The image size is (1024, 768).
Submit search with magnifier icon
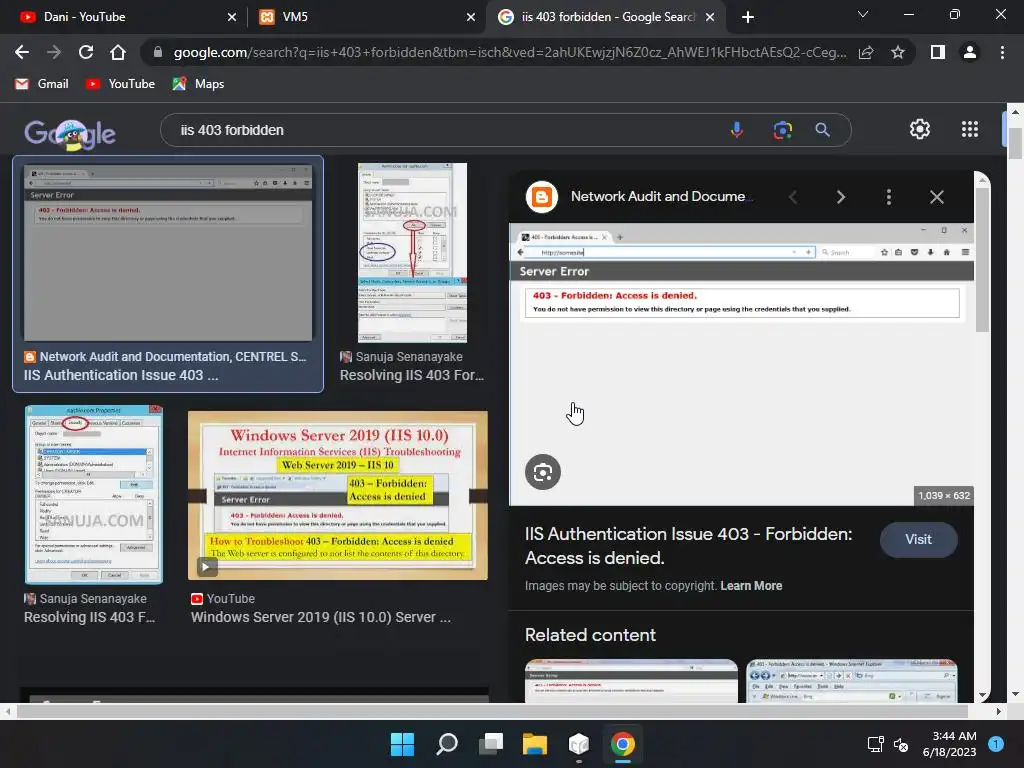[822, 130]
